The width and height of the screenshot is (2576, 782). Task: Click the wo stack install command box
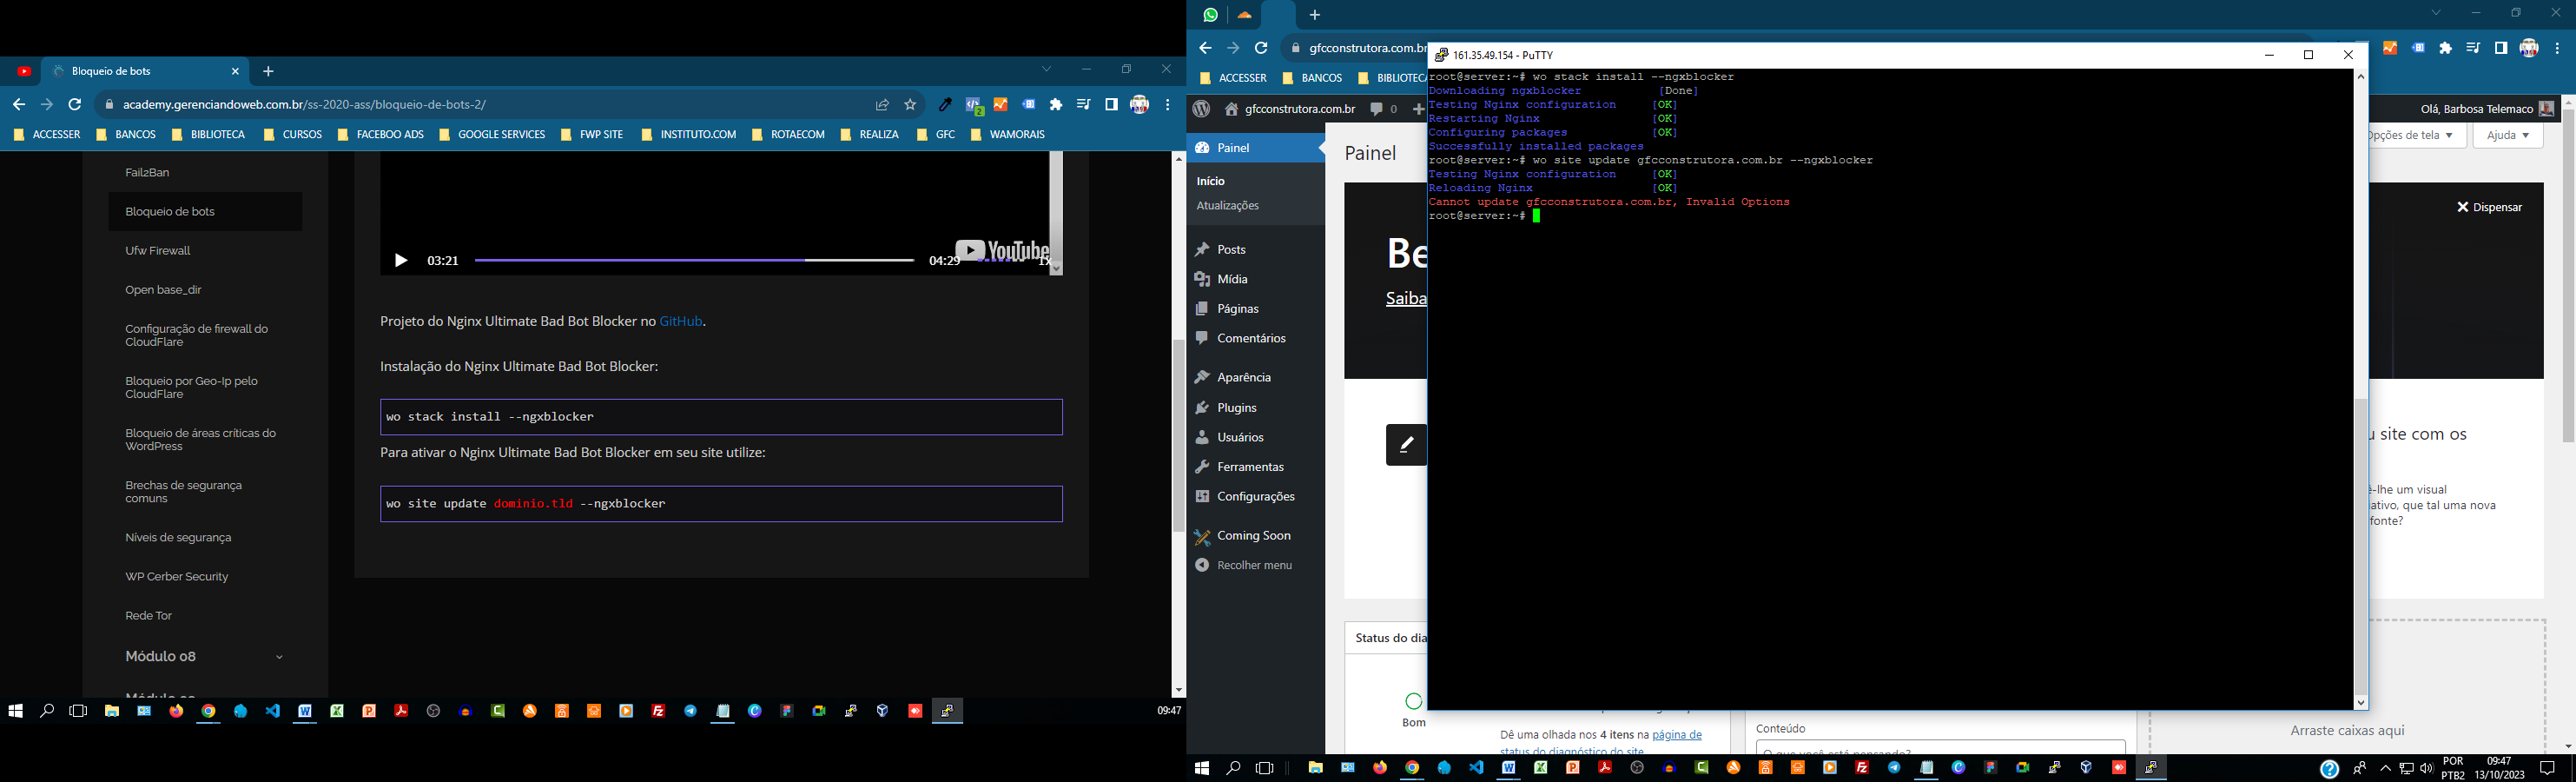click(721, 417)
